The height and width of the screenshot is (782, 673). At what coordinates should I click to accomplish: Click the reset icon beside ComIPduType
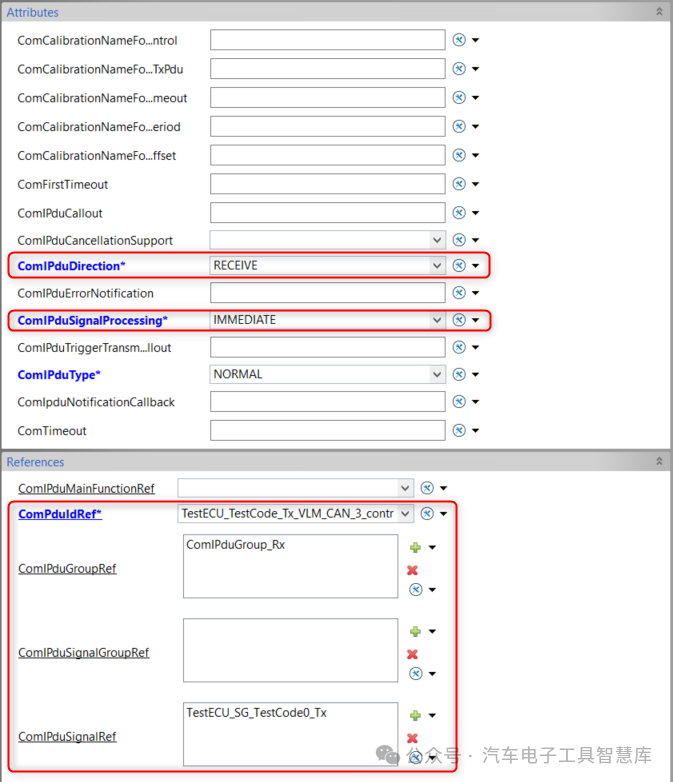tap(459, 374)
